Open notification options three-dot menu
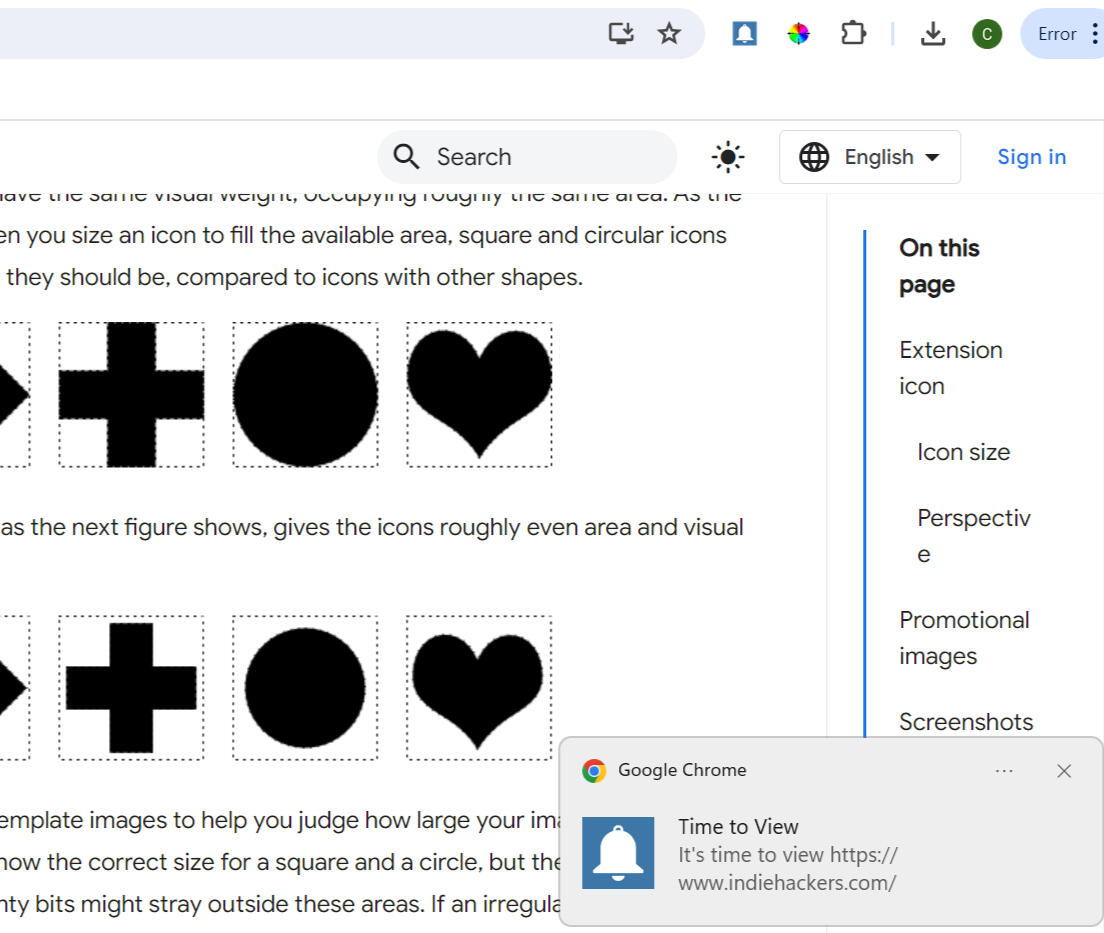 tap(1004, 770)
